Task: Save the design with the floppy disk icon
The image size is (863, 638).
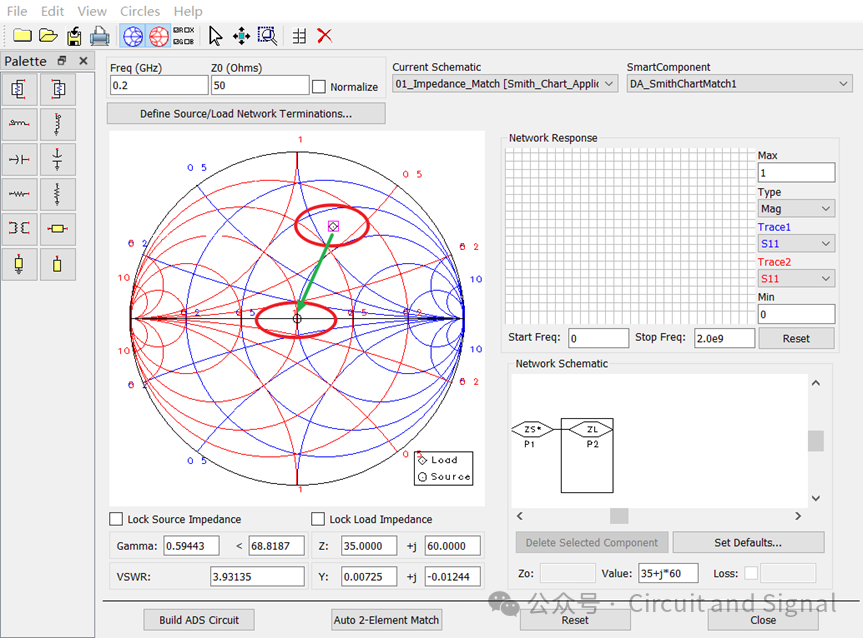Action: 74,36
